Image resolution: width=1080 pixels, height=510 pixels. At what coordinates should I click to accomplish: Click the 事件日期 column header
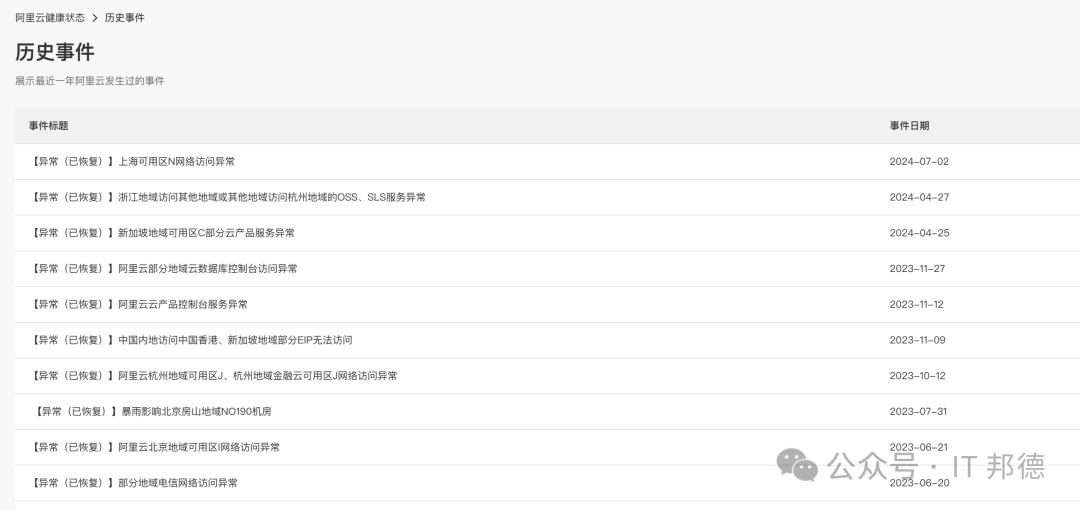909,125
